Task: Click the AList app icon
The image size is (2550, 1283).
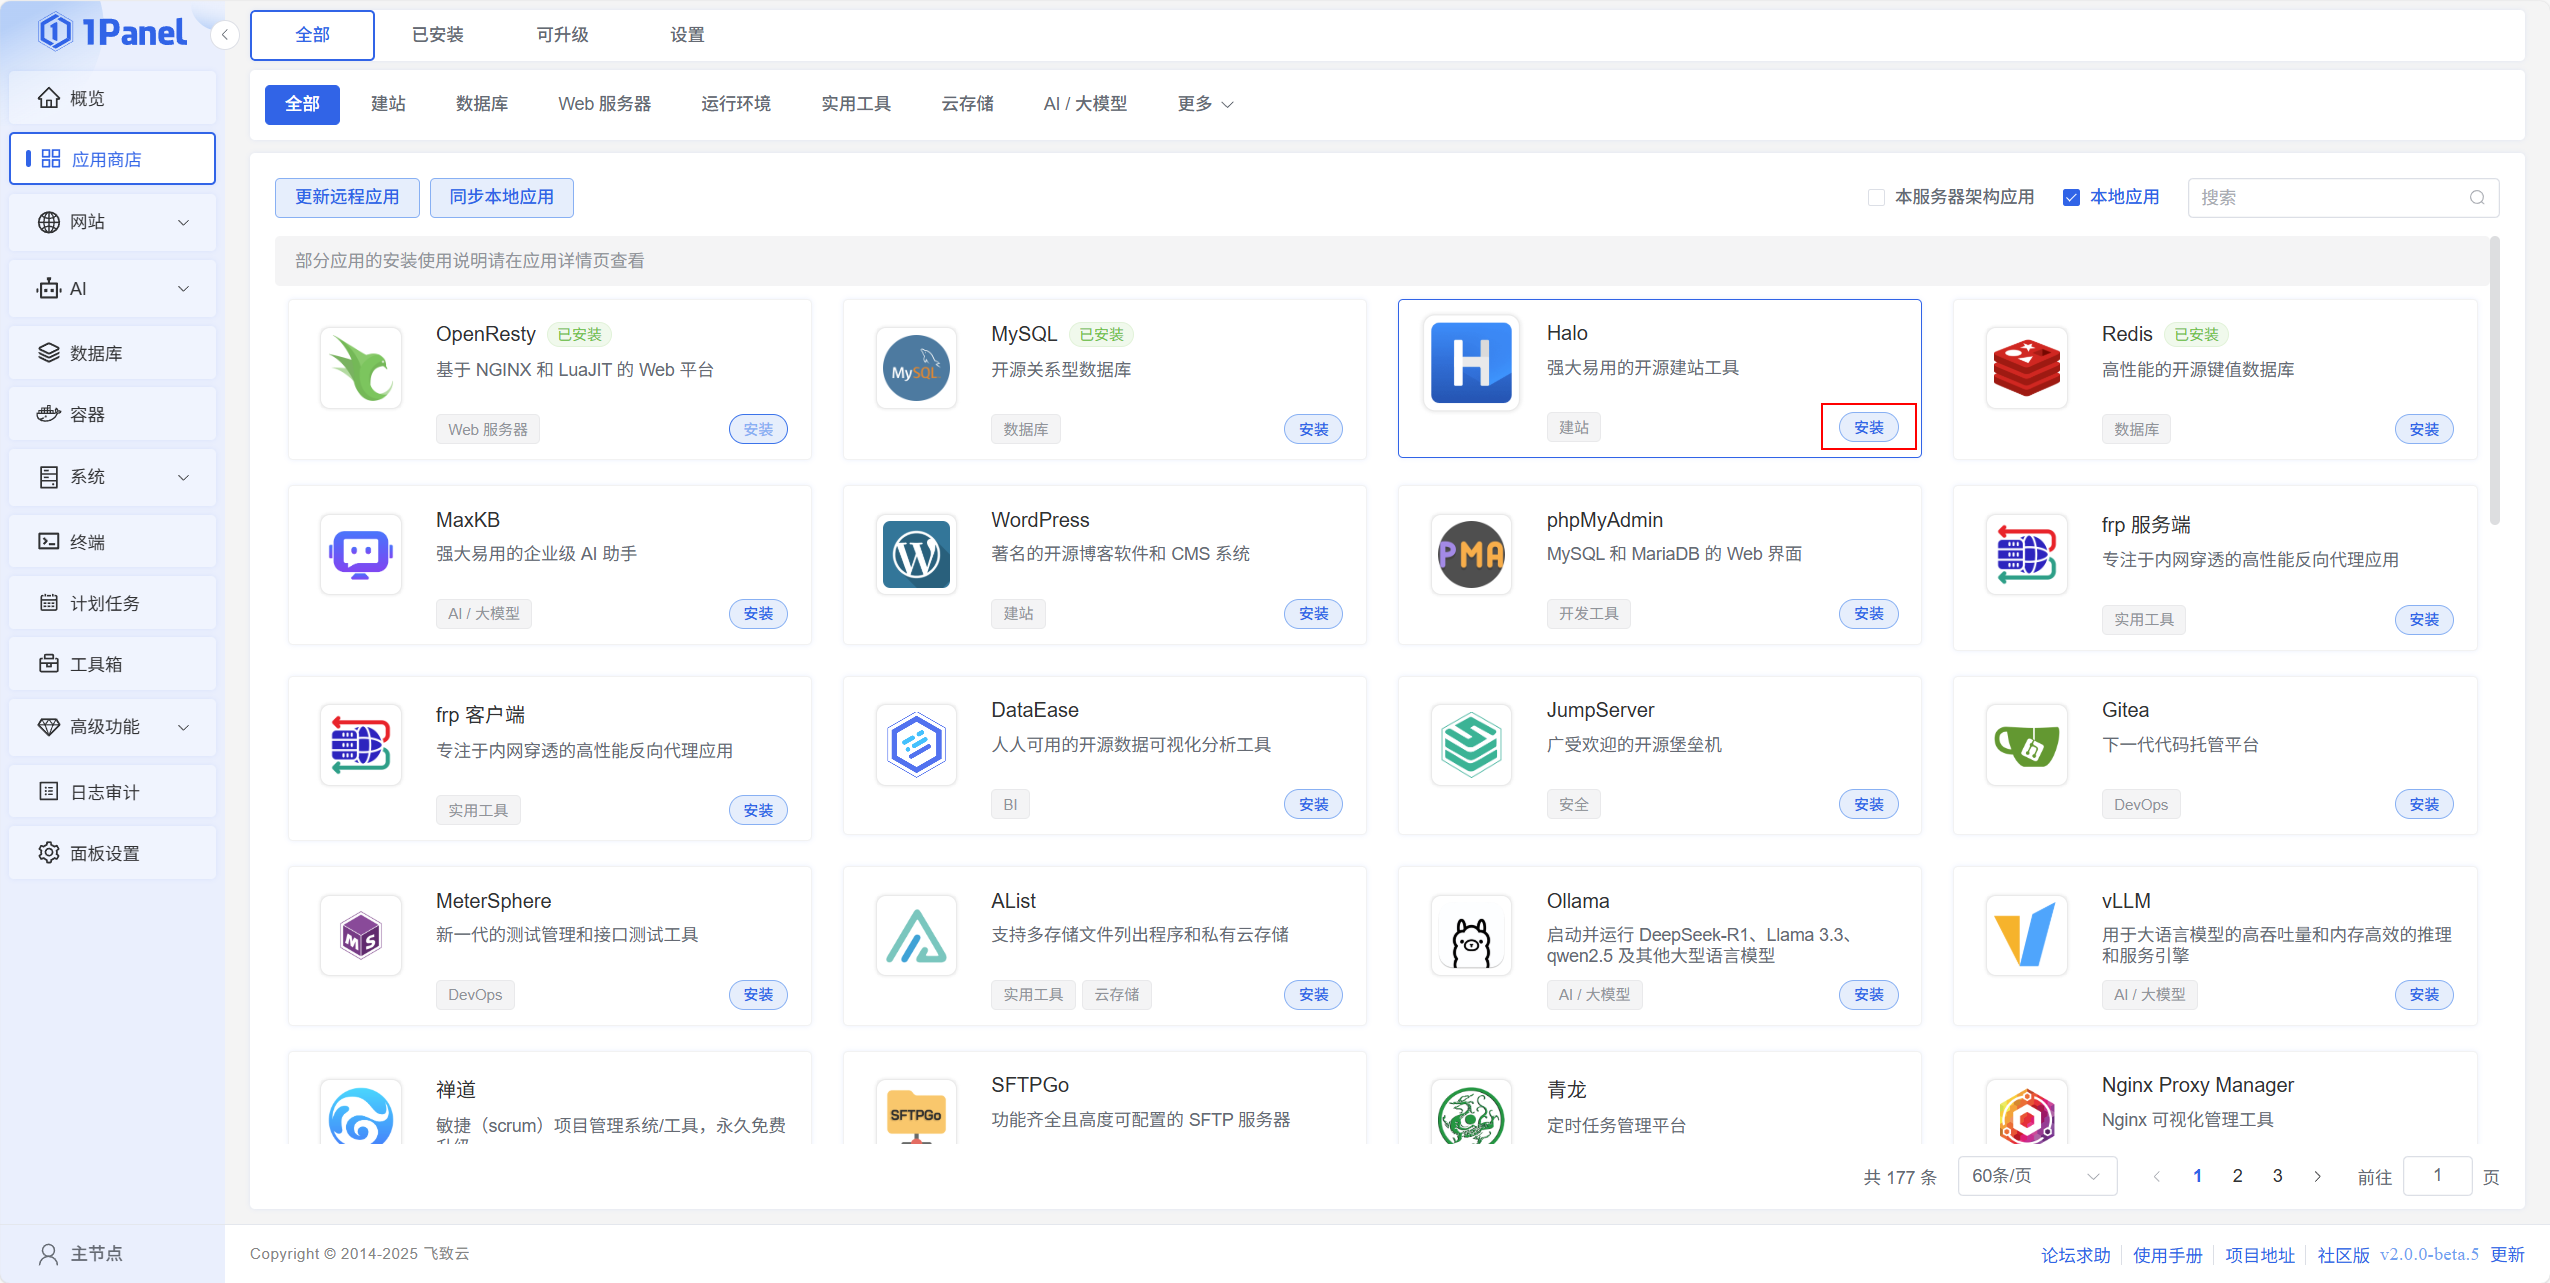Action: pyautogui.click(x=916, y=935)
